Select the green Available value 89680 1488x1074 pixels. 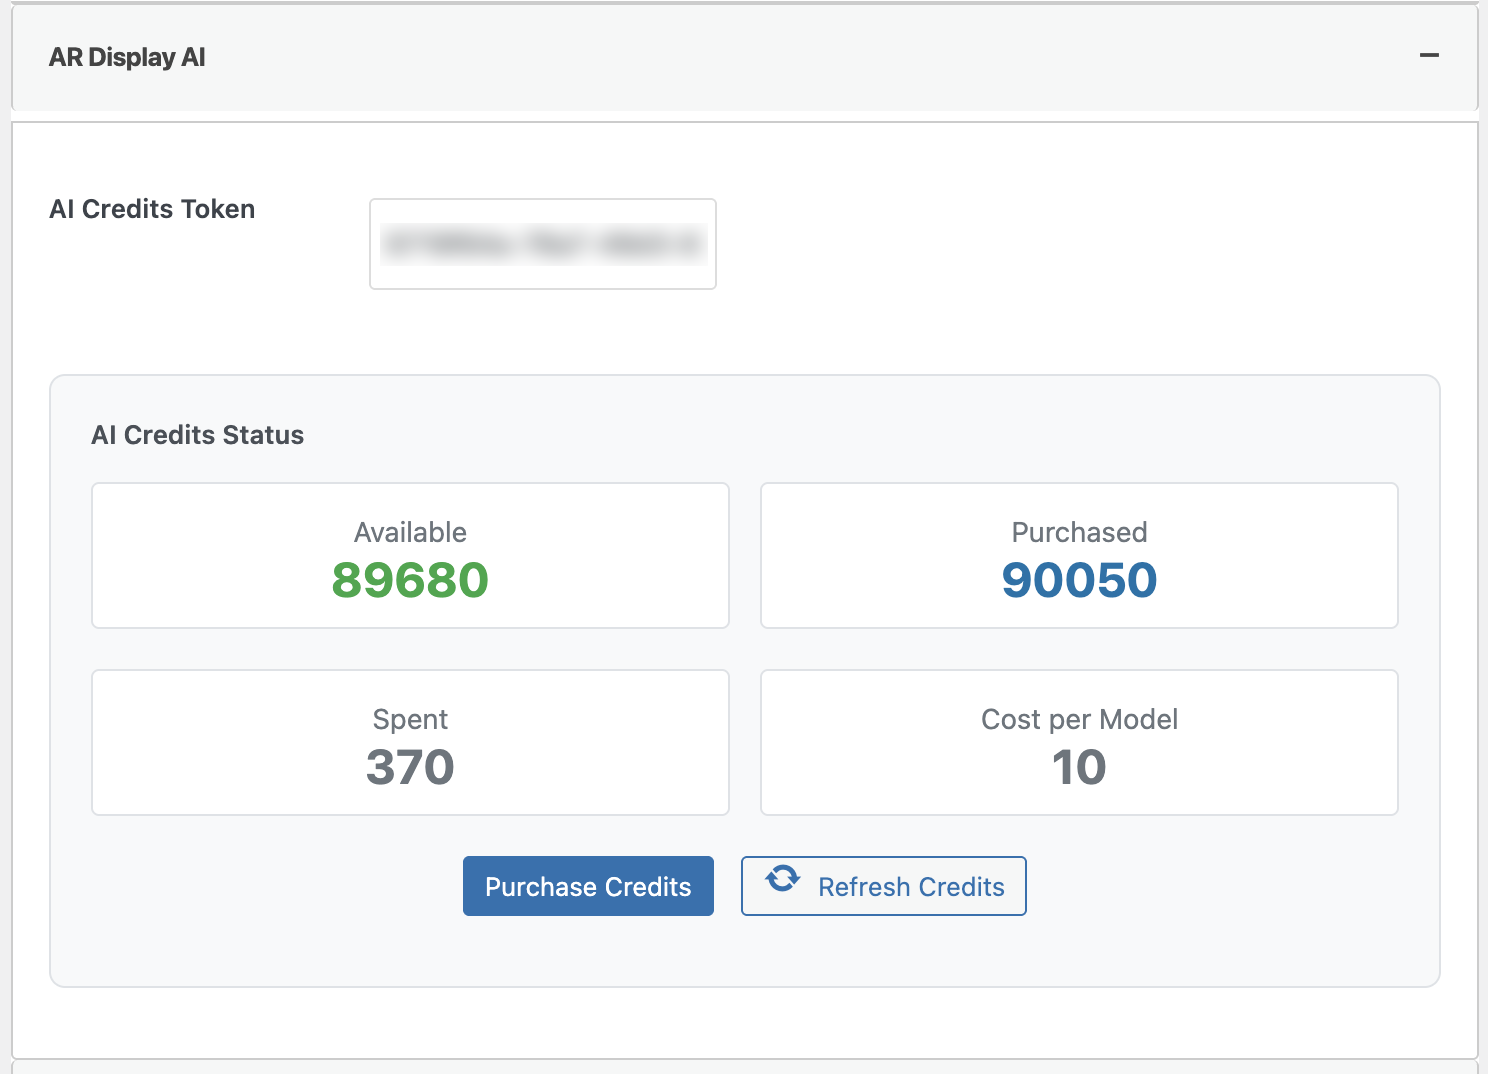(410, 580)
